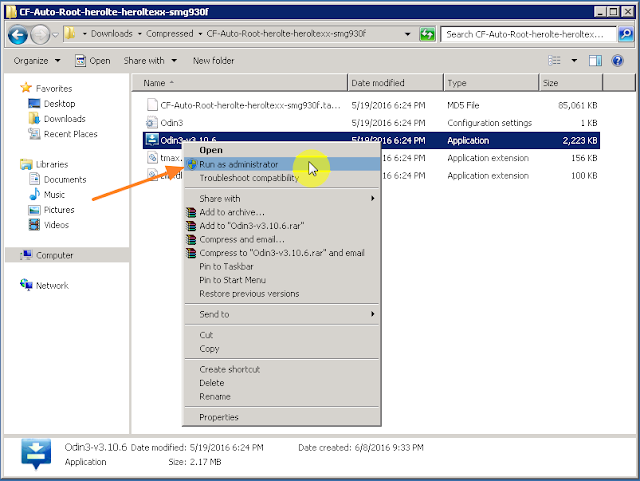Select the Odin3-v3.10.6 application icon

point(152,140)
